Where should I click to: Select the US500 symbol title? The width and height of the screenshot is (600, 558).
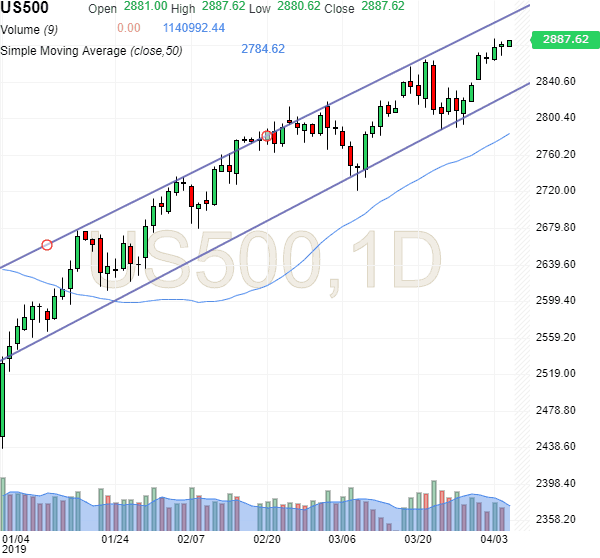(x=27, y=8)
